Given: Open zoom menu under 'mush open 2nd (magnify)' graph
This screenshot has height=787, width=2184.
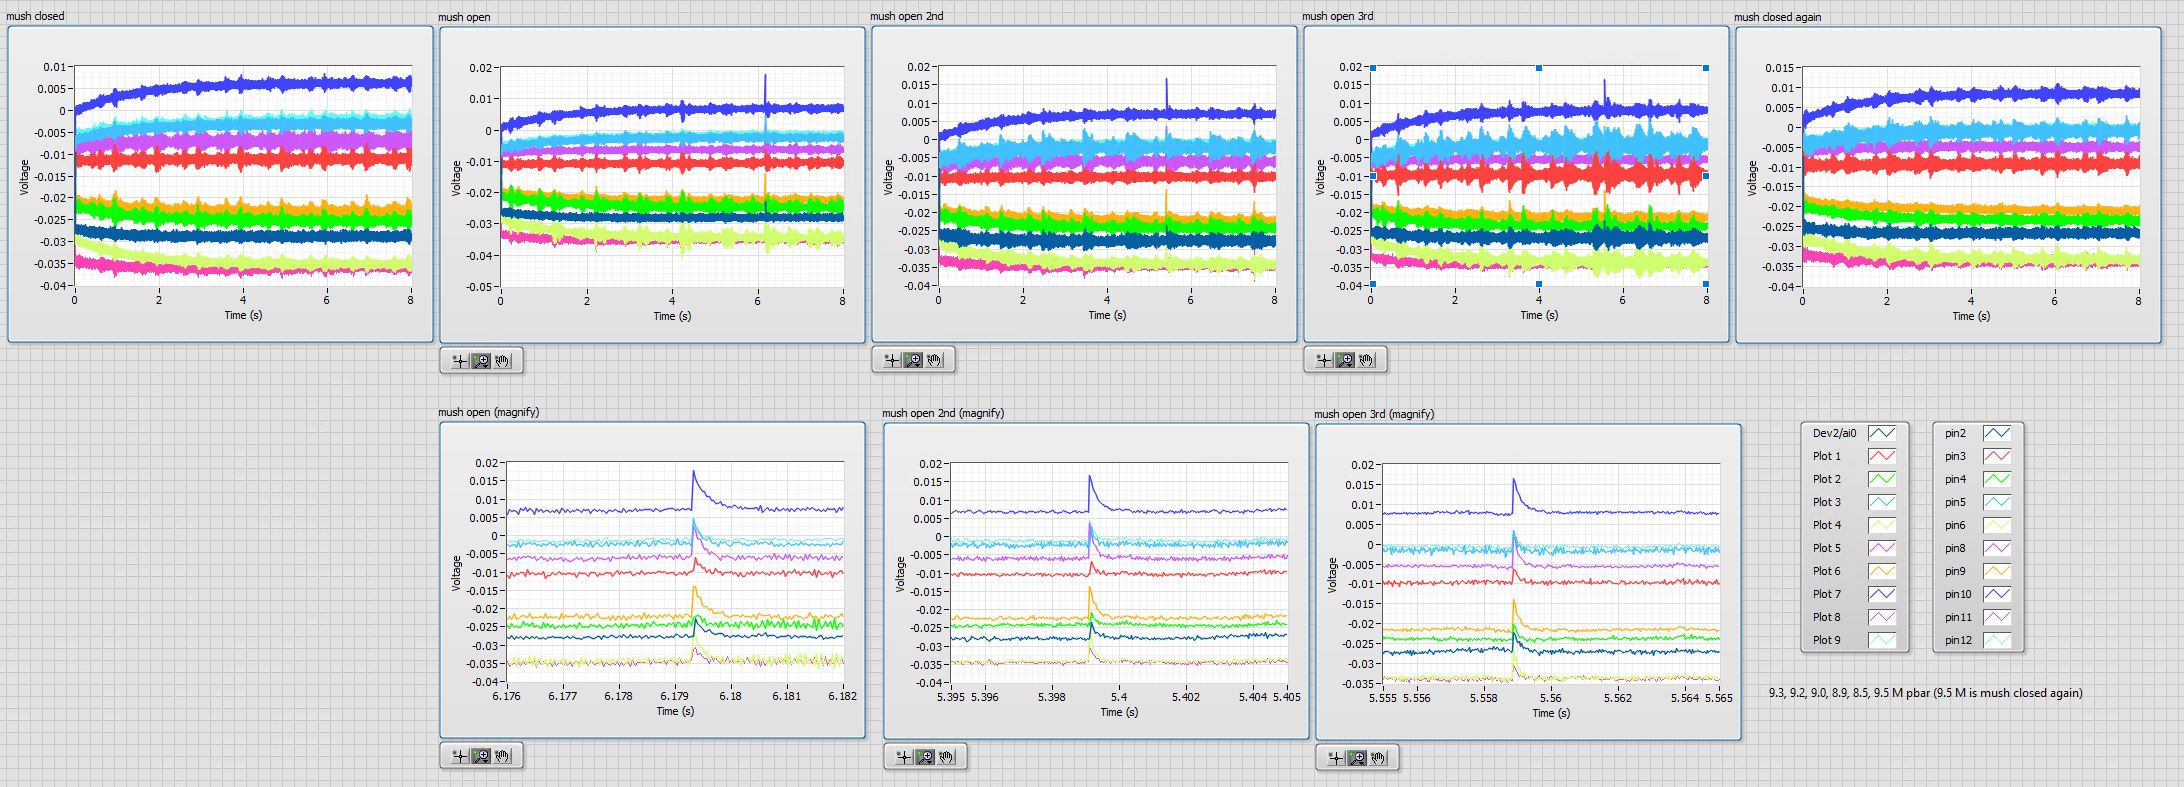Looking at the screenshot, I should (925, 758).
